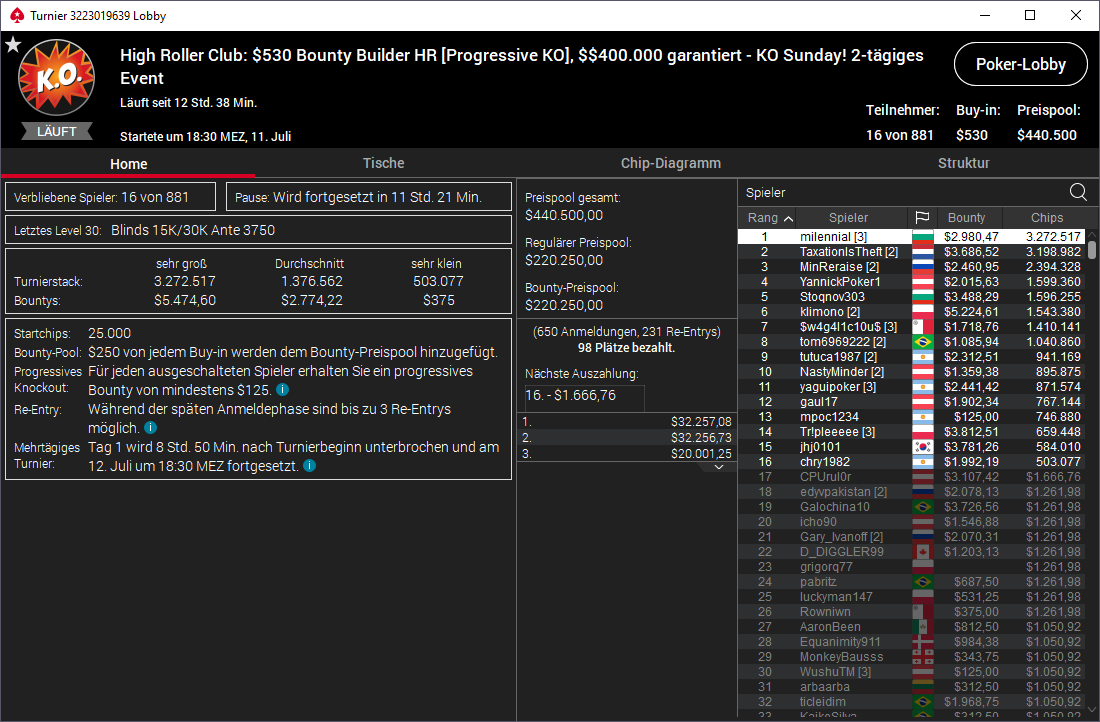1100x722 pixels.
Task: Select eliminated player AaronBeen
Action: (911, 627)
